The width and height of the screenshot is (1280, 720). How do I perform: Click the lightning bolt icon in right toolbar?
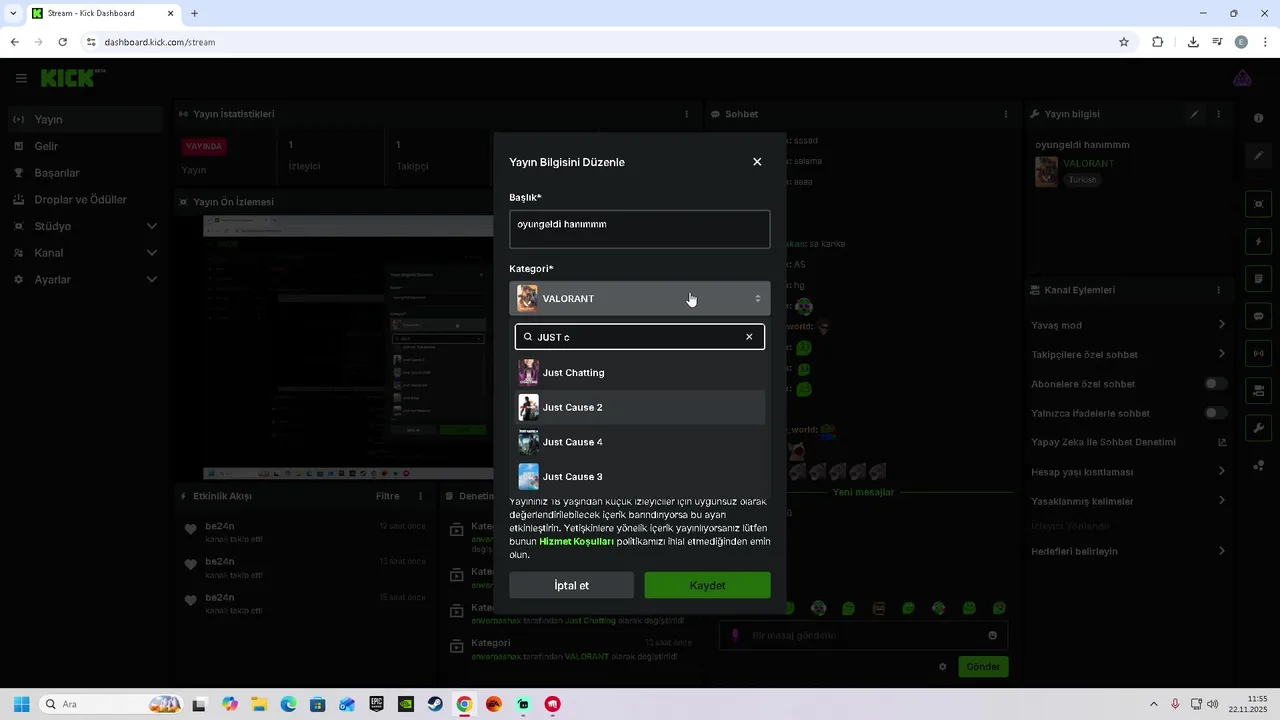click(1259, 242)
